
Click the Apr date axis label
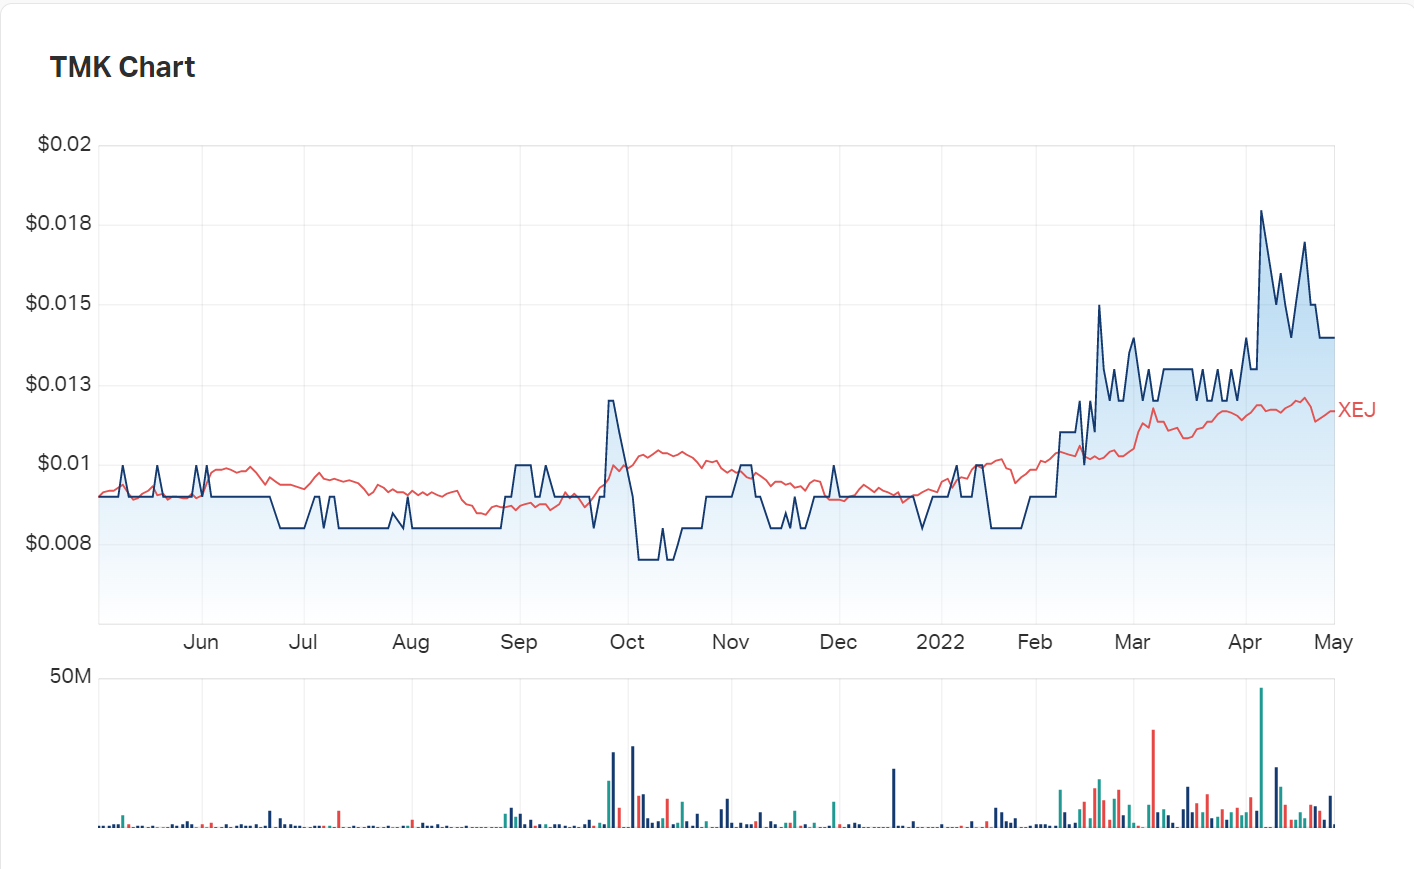tap(1245, 642)
